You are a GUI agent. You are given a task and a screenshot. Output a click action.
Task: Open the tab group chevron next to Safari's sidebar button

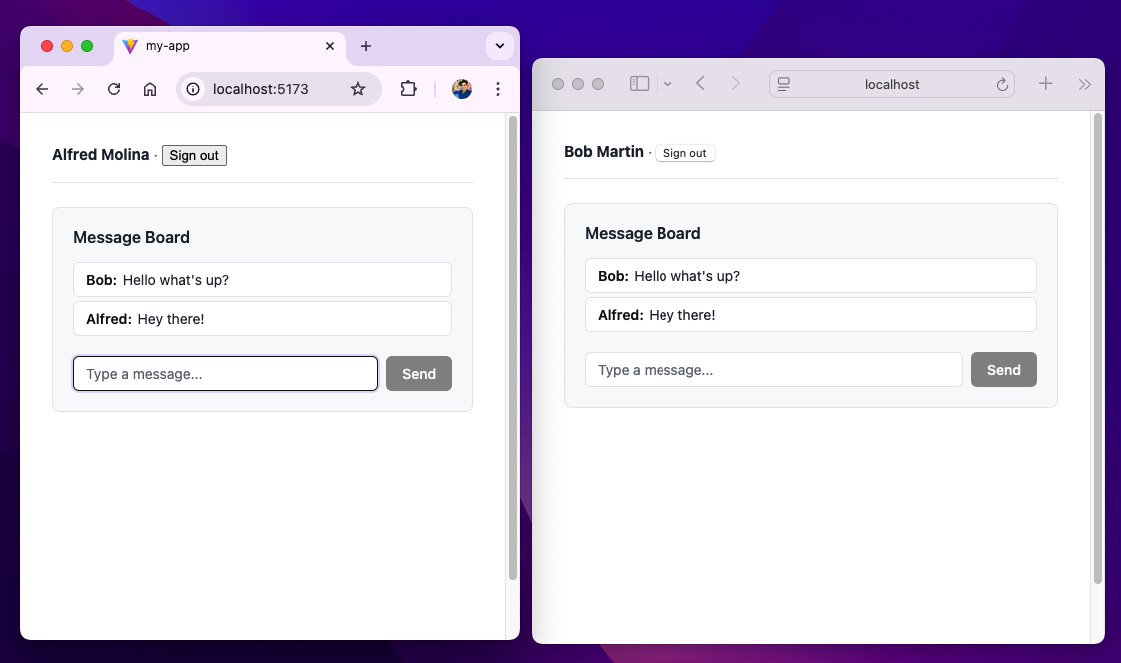[x=667, y=84]
